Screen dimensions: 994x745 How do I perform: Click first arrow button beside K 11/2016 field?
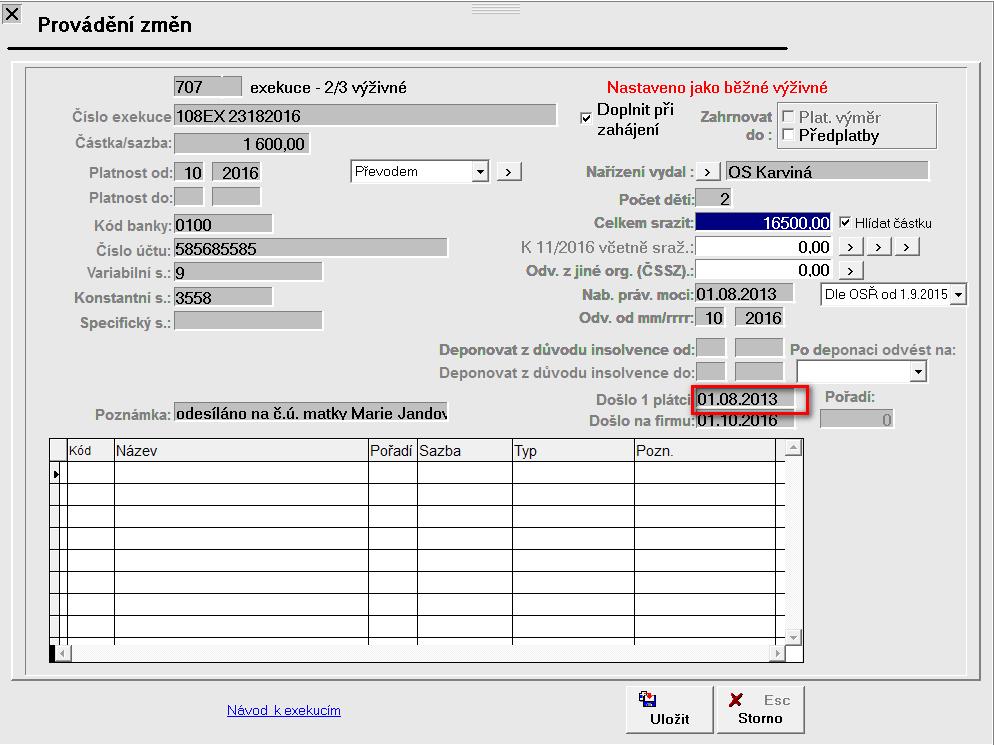(851, 247)
